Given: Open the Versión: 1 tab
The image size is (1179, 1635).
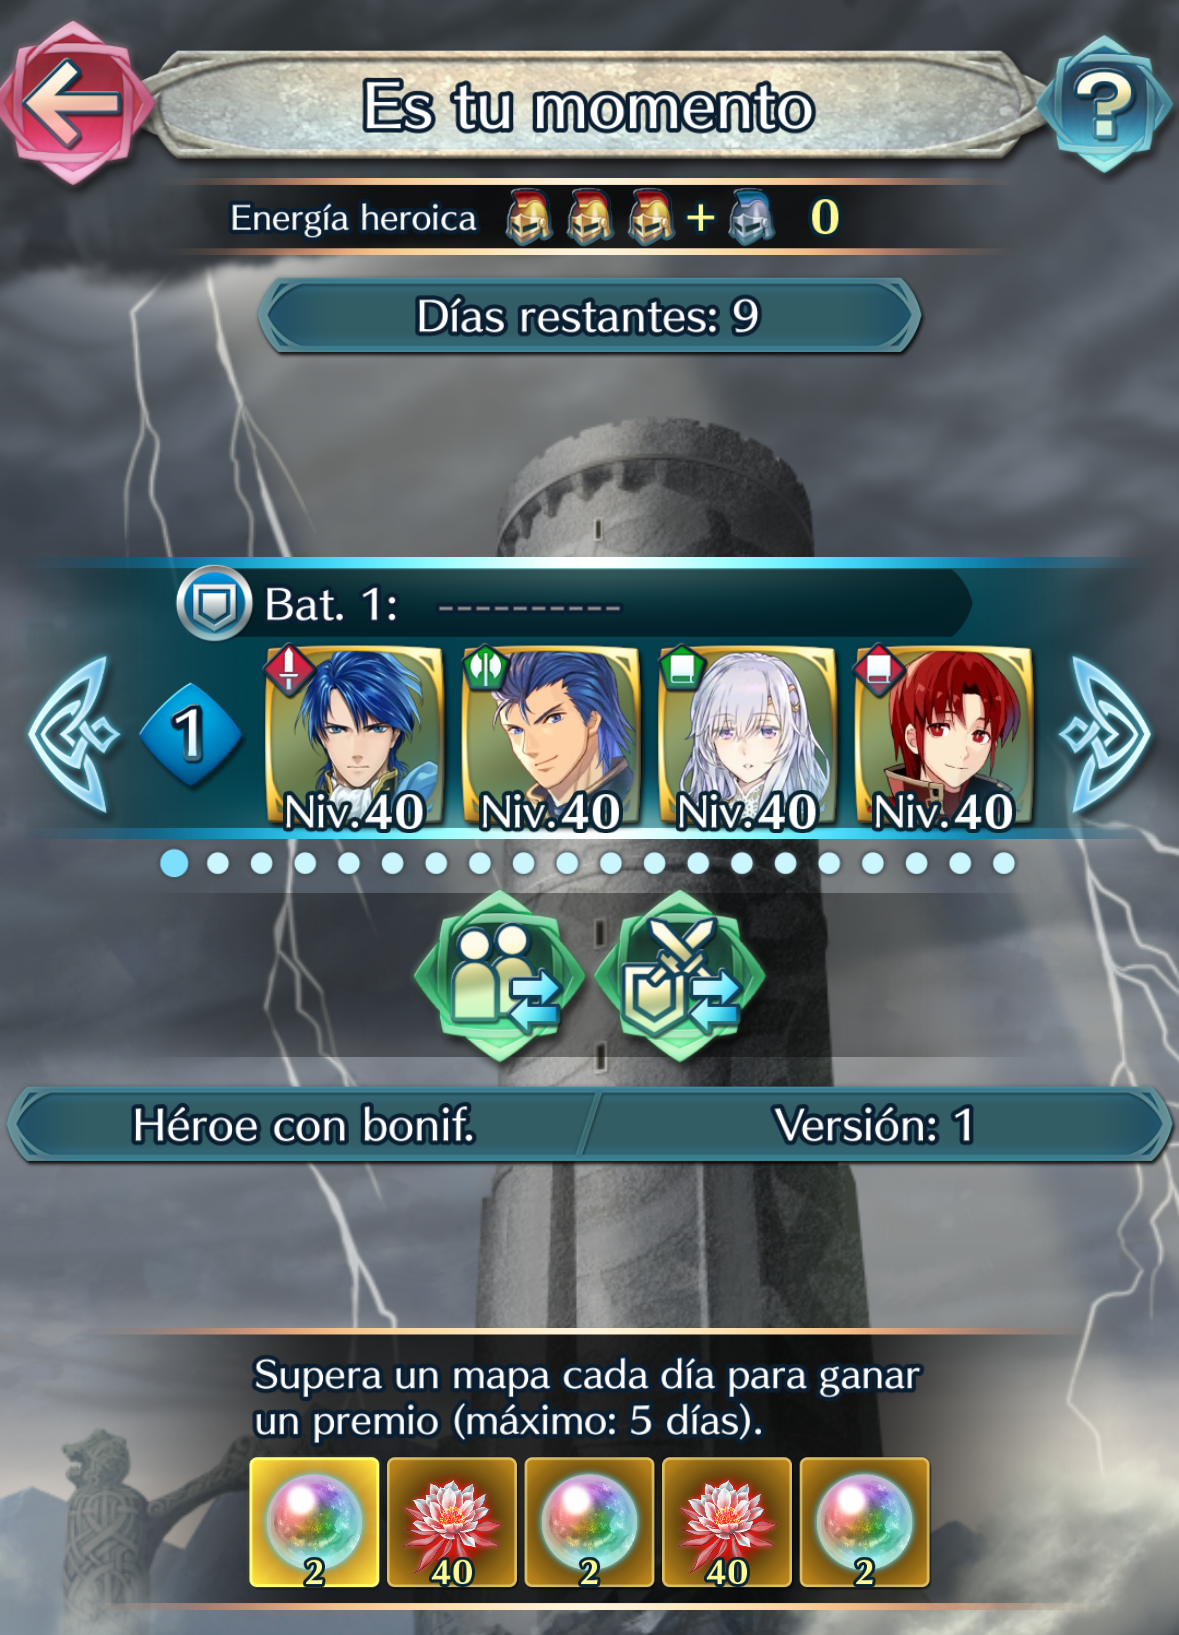Looking at the screenshot, I should point(874,1125).
